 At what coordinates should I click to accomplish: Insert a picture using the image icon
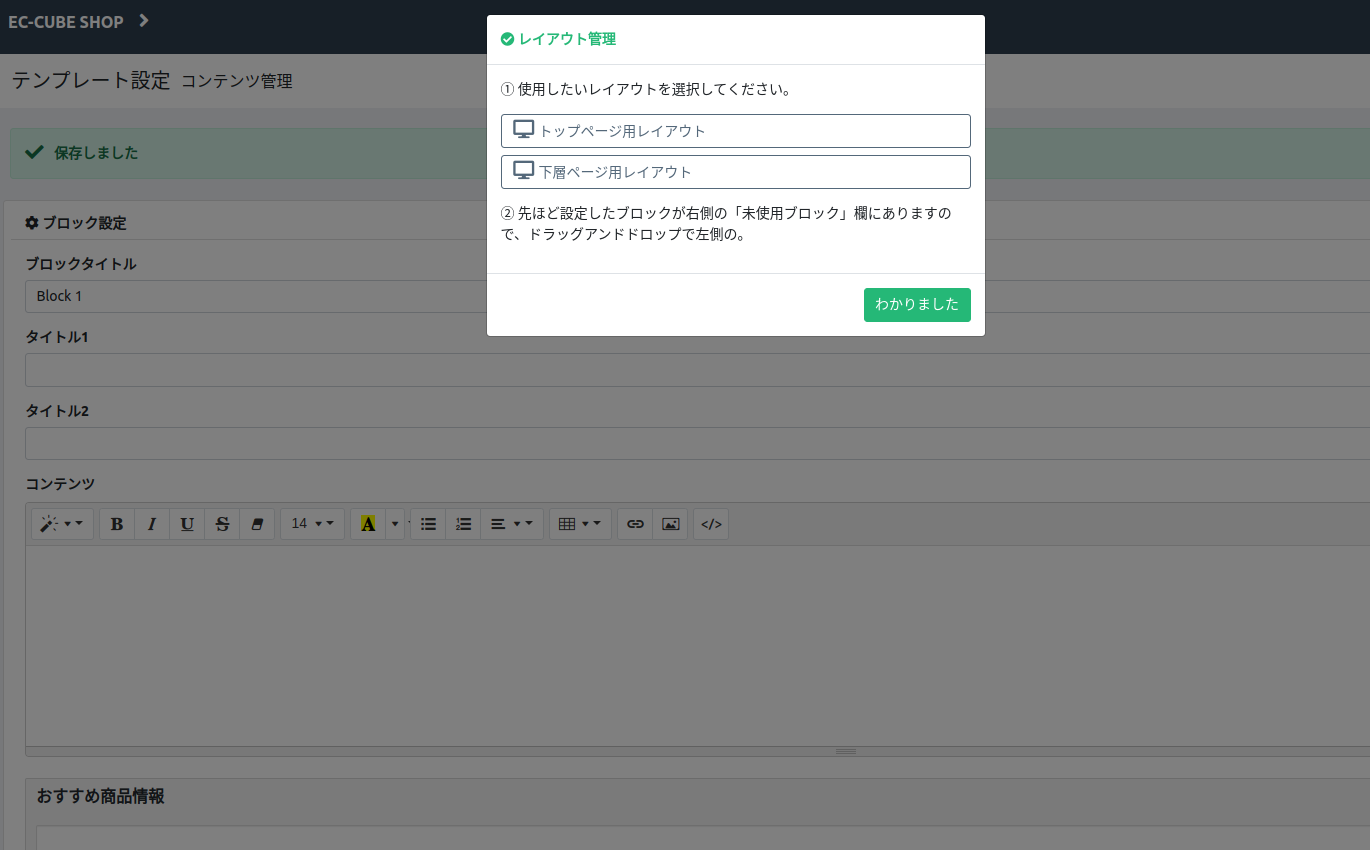(x=670, y=524)
